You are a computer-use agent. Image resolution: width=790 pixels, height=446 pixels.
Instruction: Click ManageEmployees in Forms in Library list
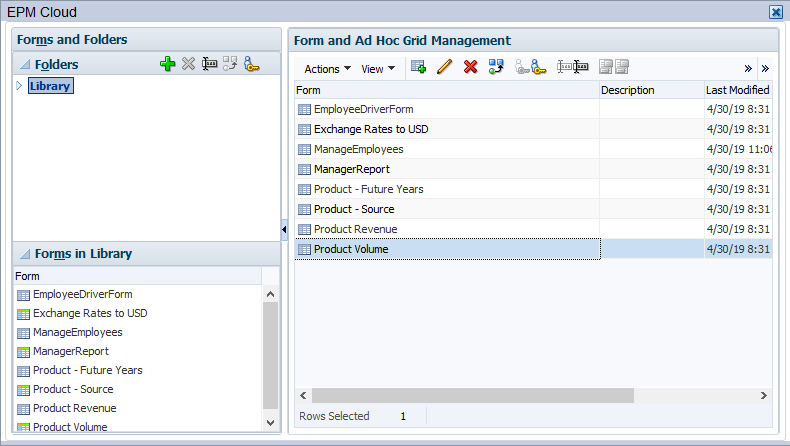[x=78, y=333]
